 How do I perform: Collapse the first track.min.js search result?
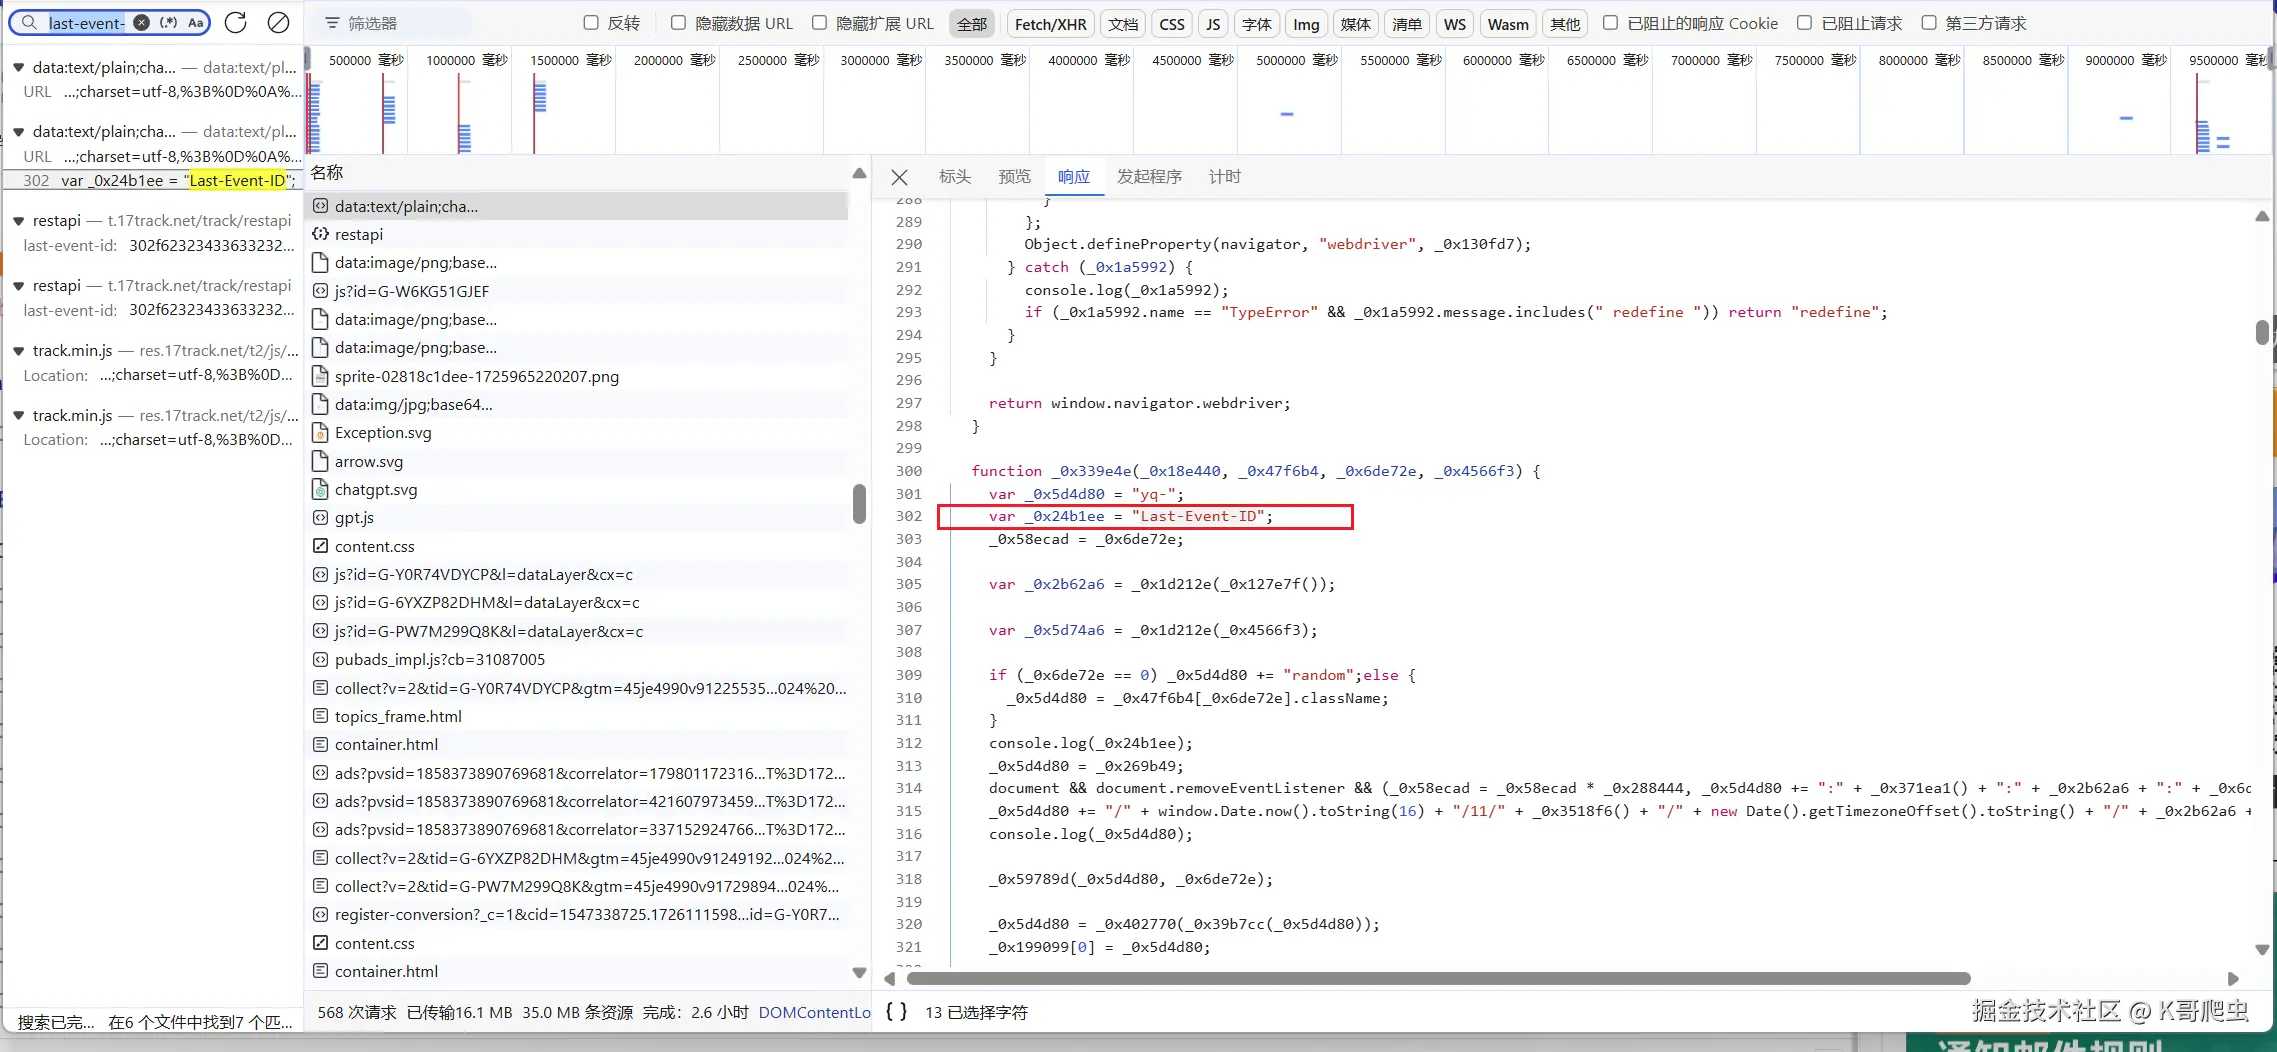(x=18, y=351)
